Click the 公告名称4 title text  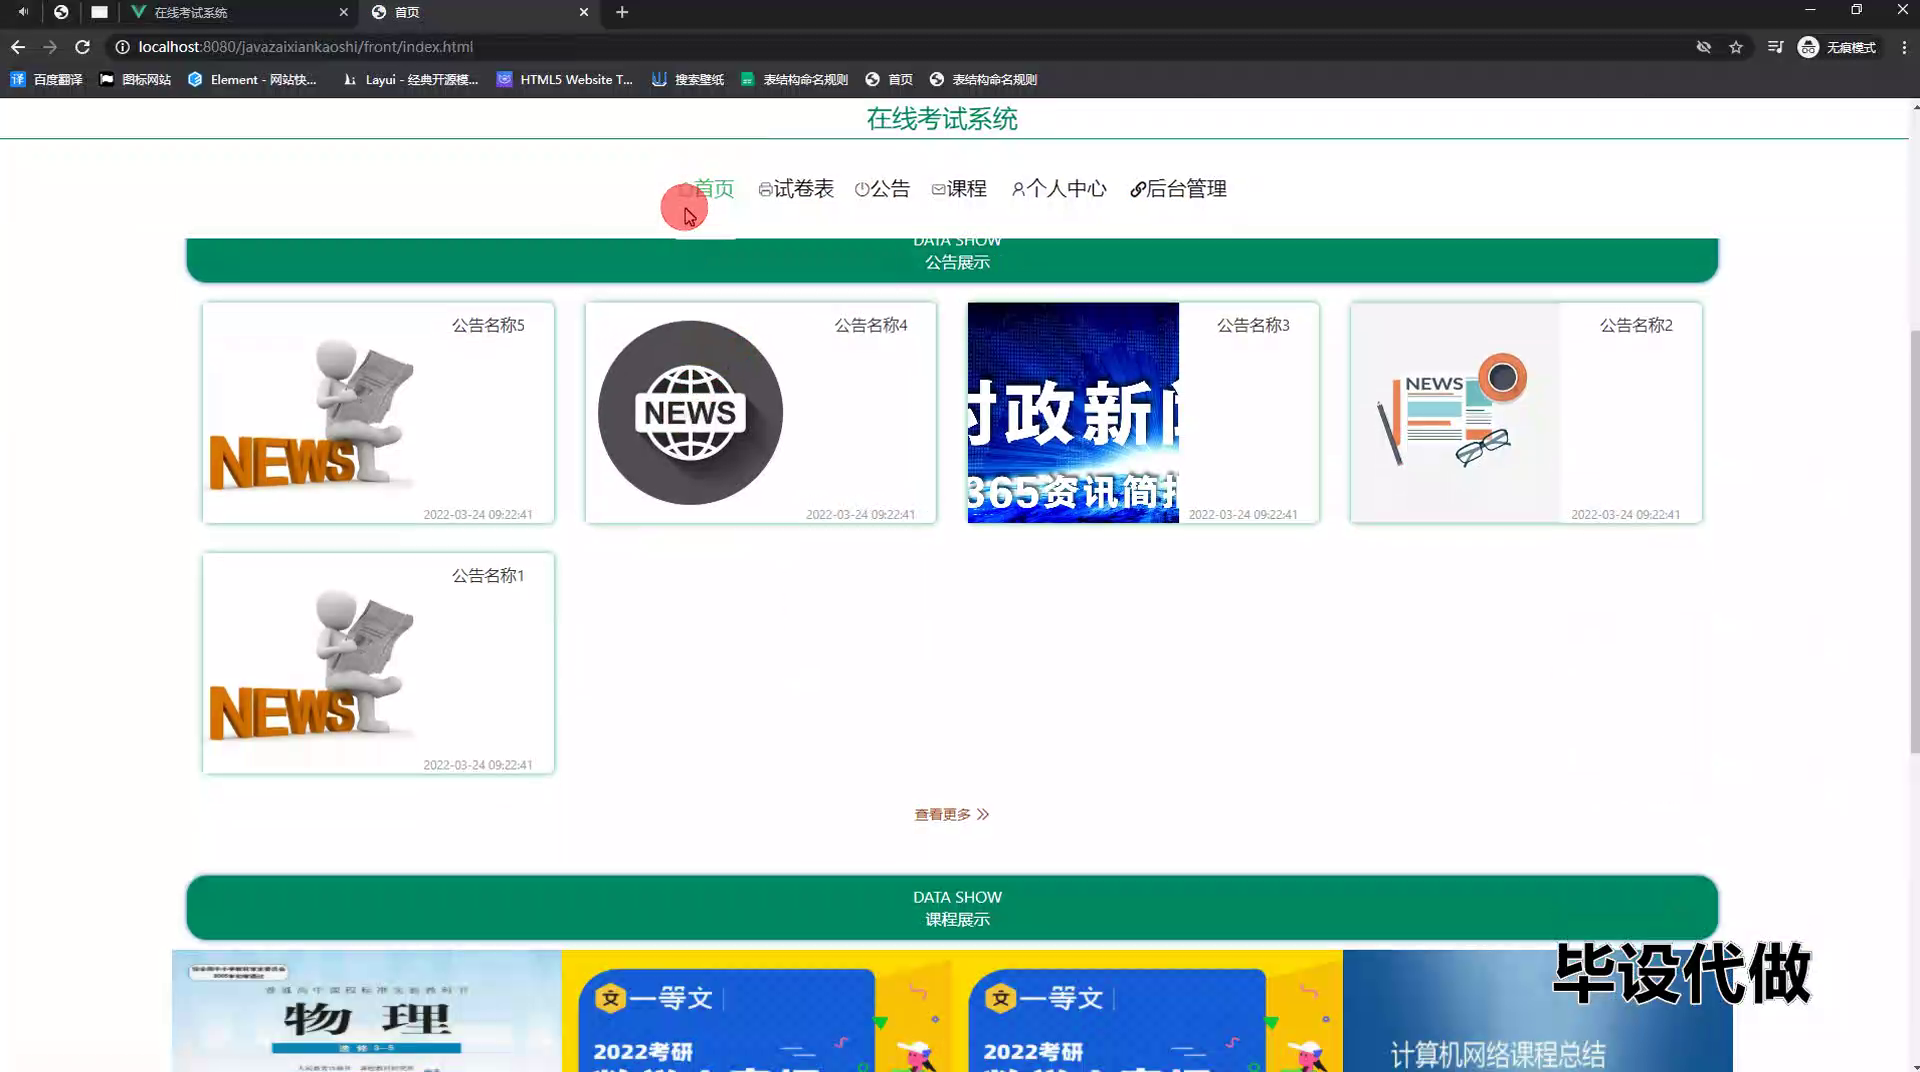pyautogui.click(x=871, y=325)
